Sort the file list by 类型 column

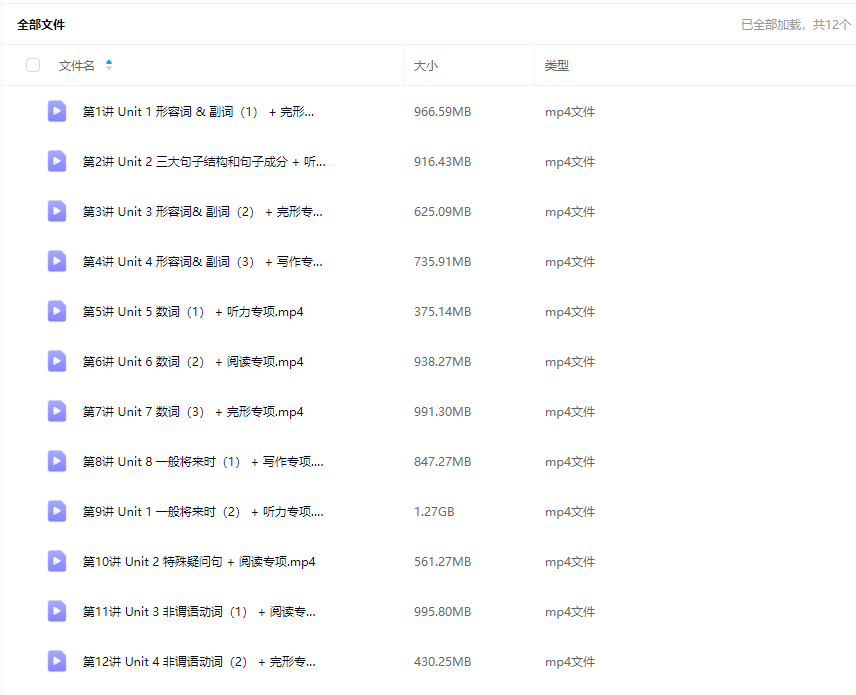point(556,66)
